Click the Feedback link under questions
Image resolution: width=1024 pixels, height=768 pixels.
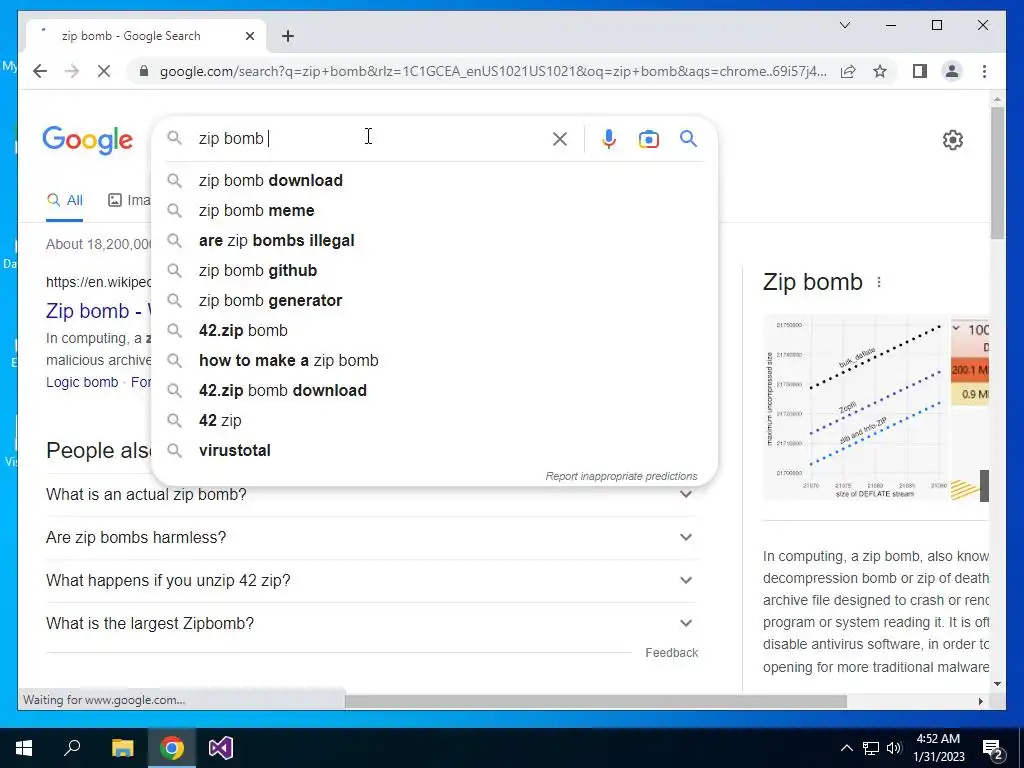click(x=671, y=653)
